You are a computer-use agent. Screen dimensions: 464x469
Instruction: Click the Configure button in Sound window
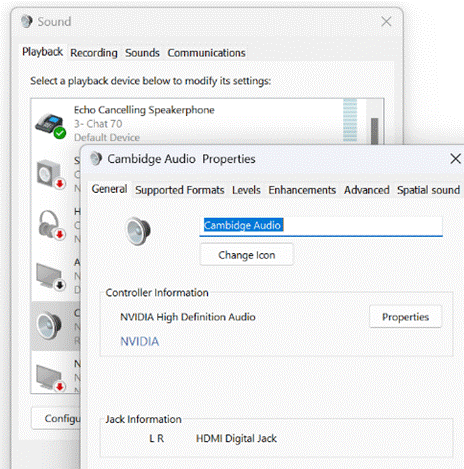tap(57, 418)
